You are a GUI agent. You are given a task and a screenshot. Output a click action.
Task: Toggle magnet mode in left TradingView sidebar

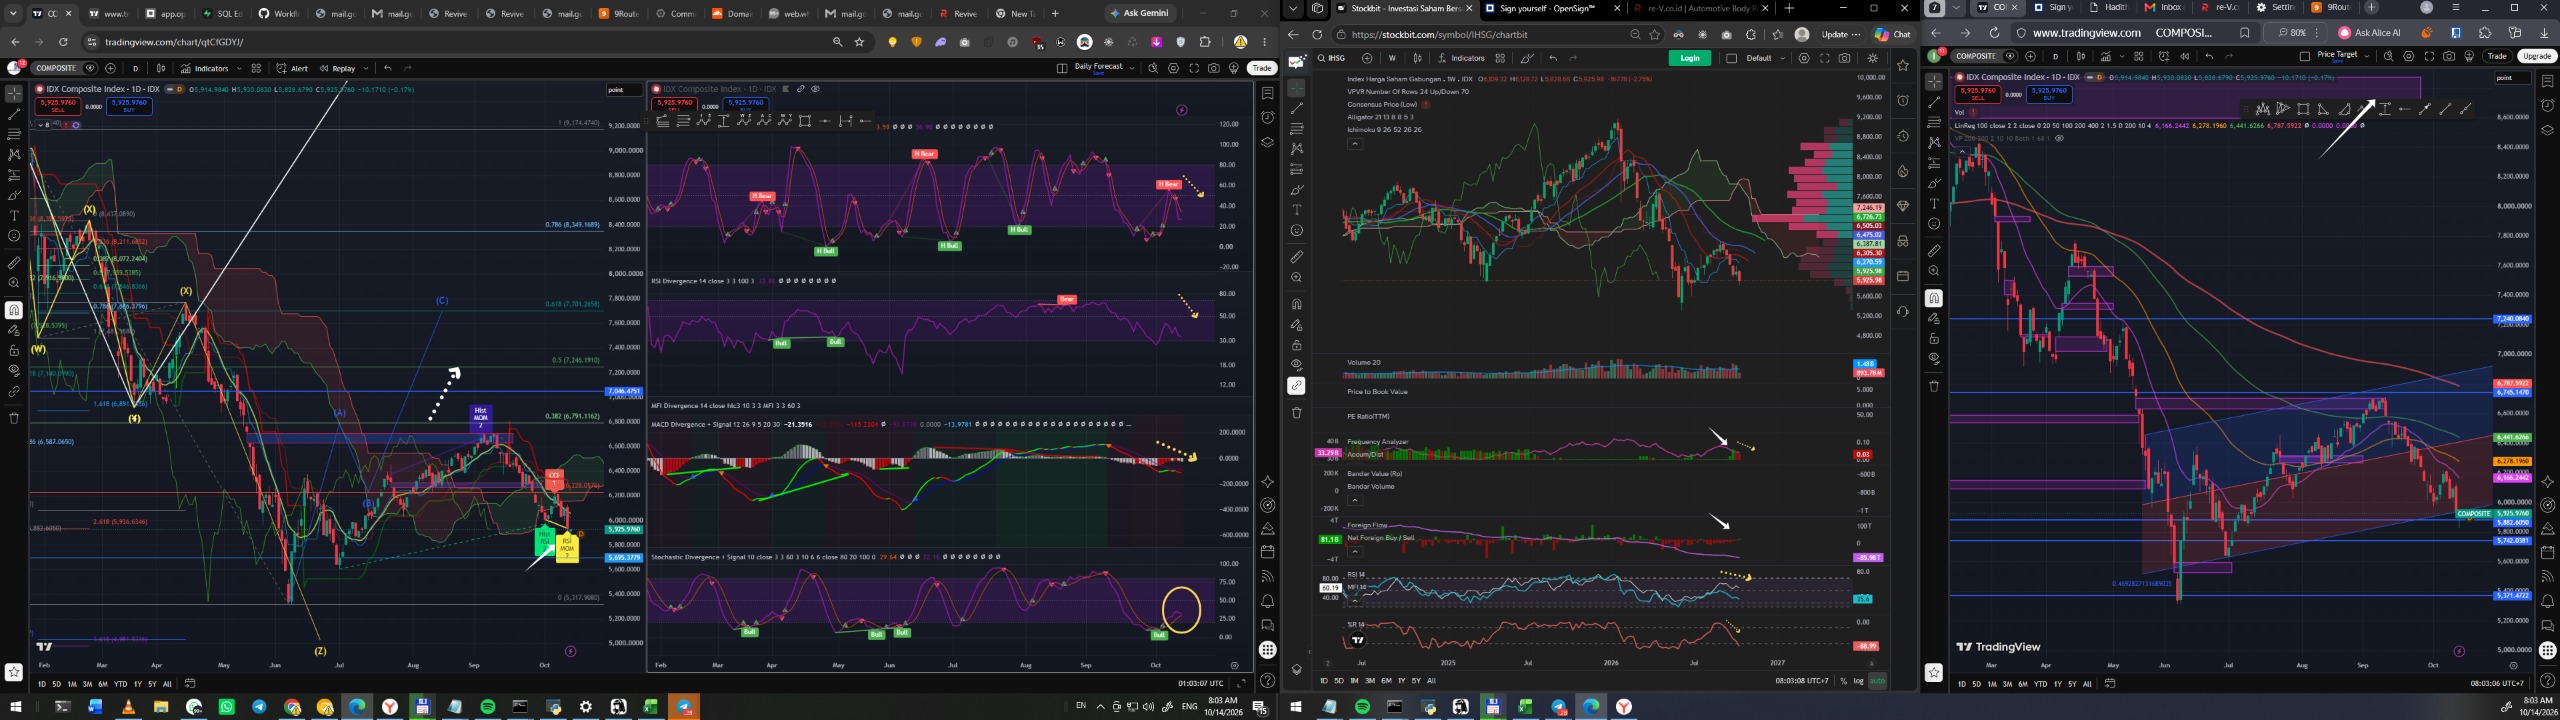click(14, 310)
